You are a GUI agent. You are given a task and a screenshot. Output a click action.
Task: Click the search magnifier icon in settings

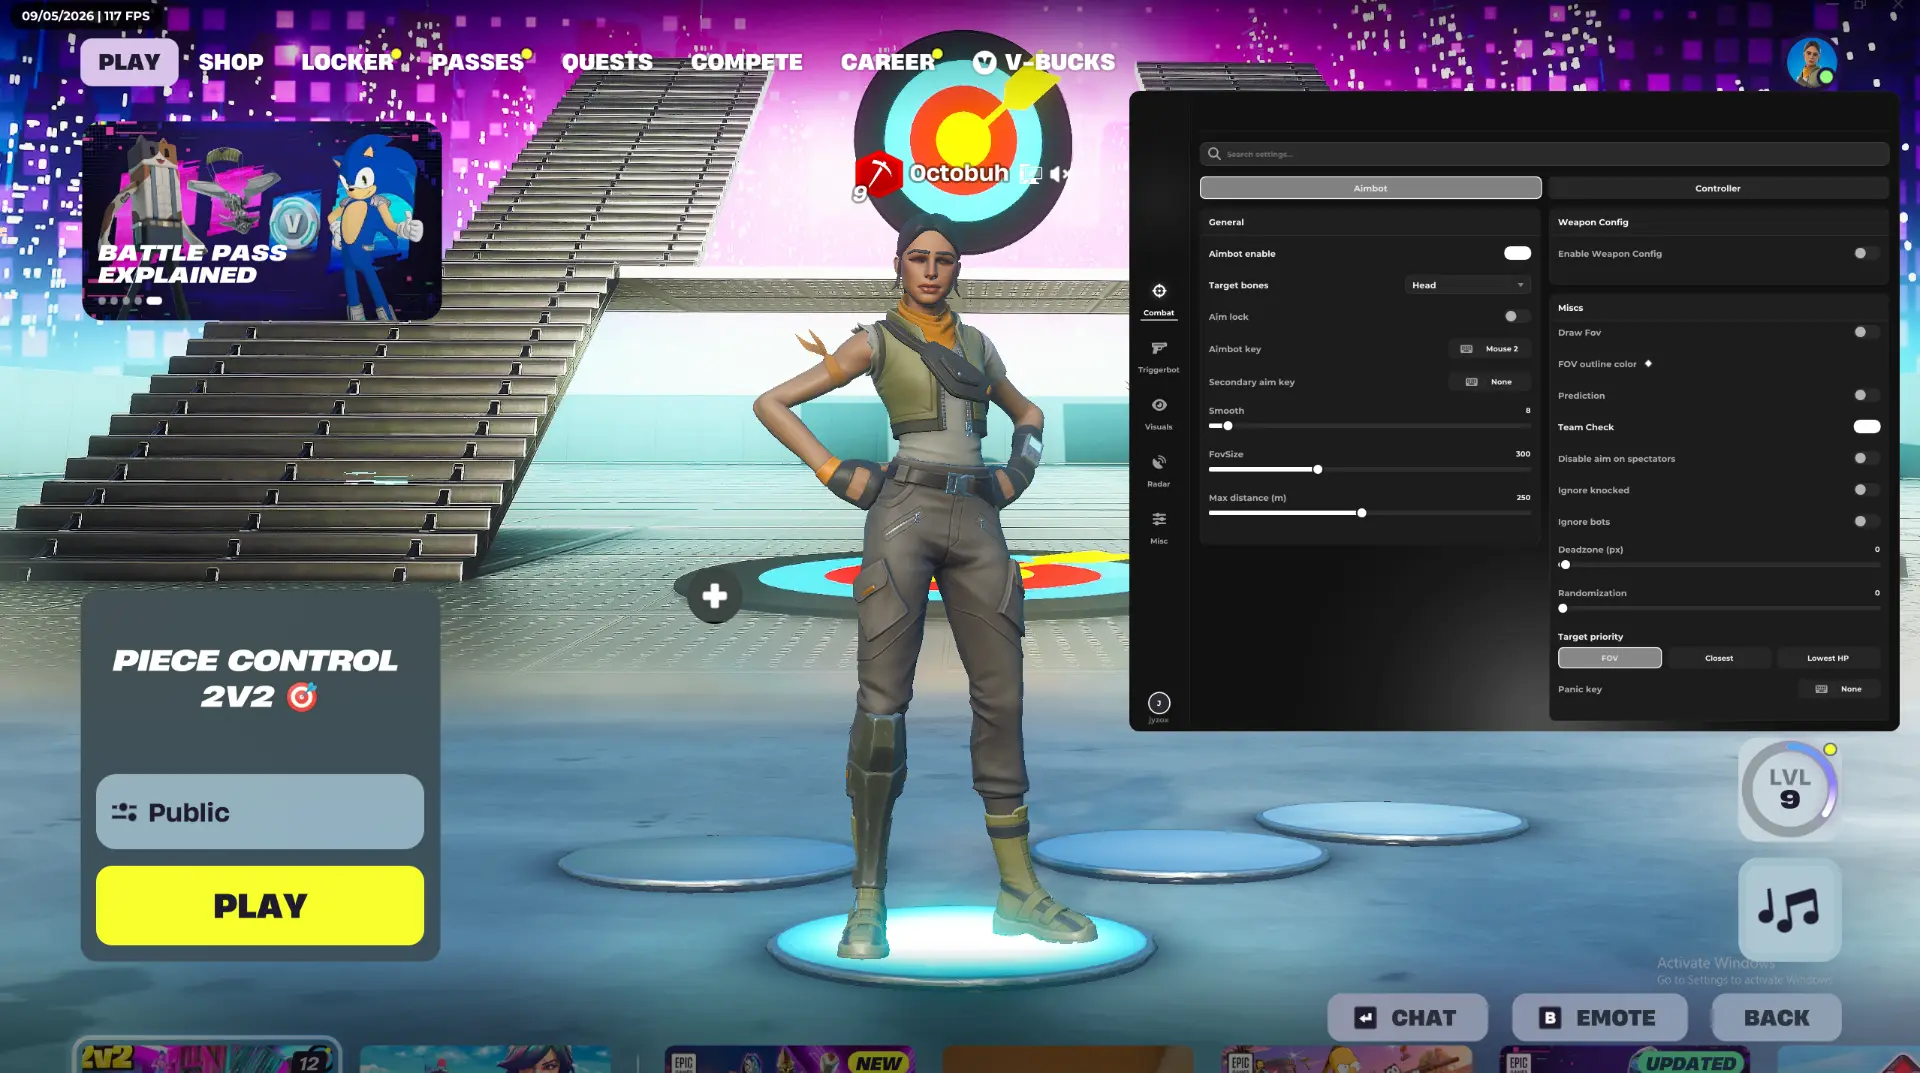pos(1214,154)
